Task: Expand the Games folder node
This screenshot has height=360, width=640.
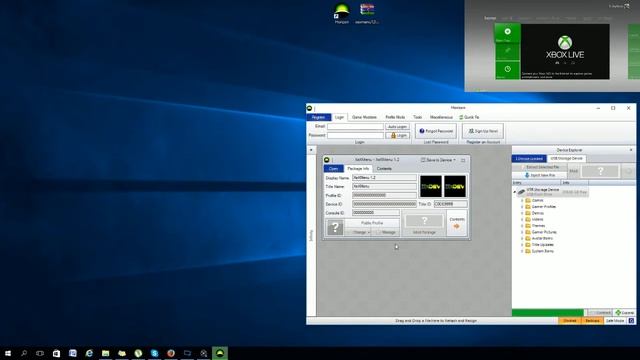Action: 522,200
